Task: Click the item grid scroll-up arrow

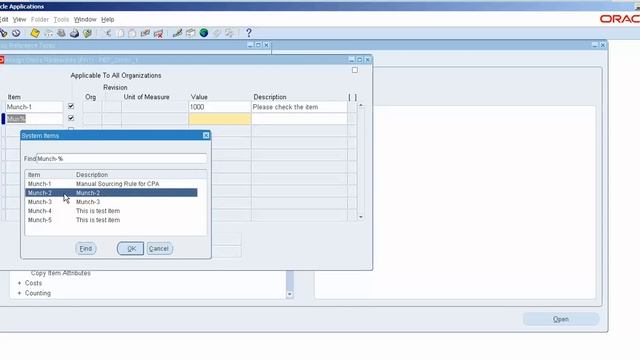Action: click(361, 106)
